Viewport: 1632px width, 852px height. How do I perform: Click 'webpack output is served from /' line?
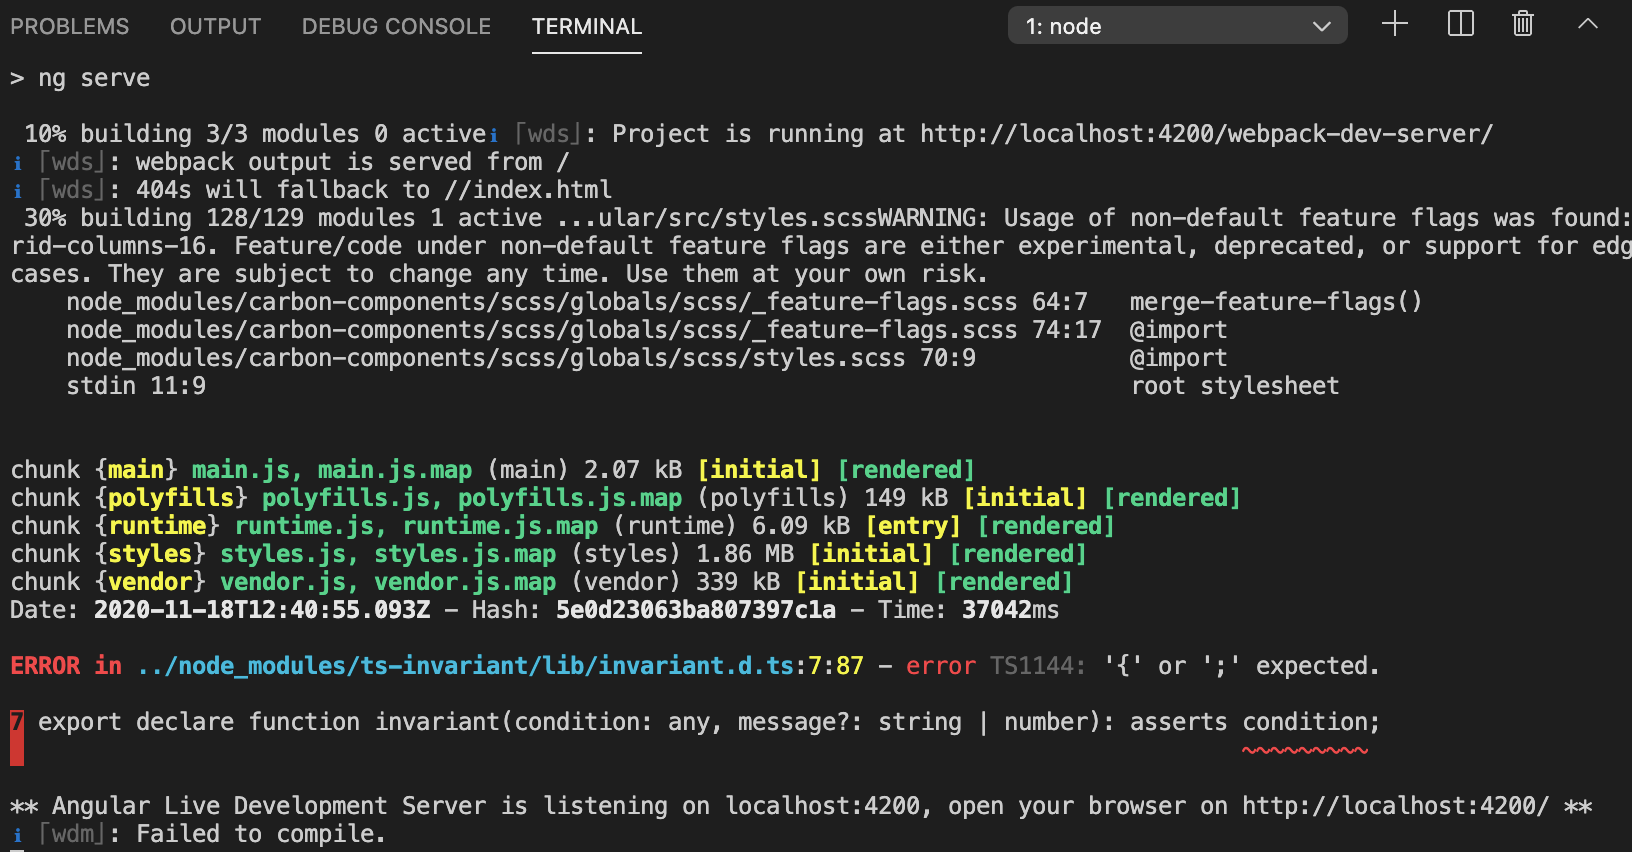coord(352,162)
